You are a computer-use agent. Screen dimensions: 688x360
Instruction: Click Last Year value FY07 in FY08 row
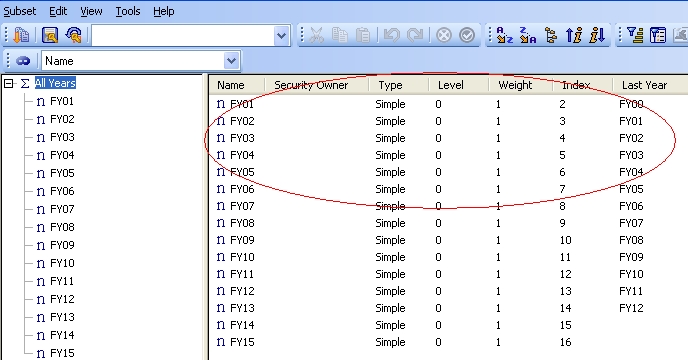tap(631, 223)
